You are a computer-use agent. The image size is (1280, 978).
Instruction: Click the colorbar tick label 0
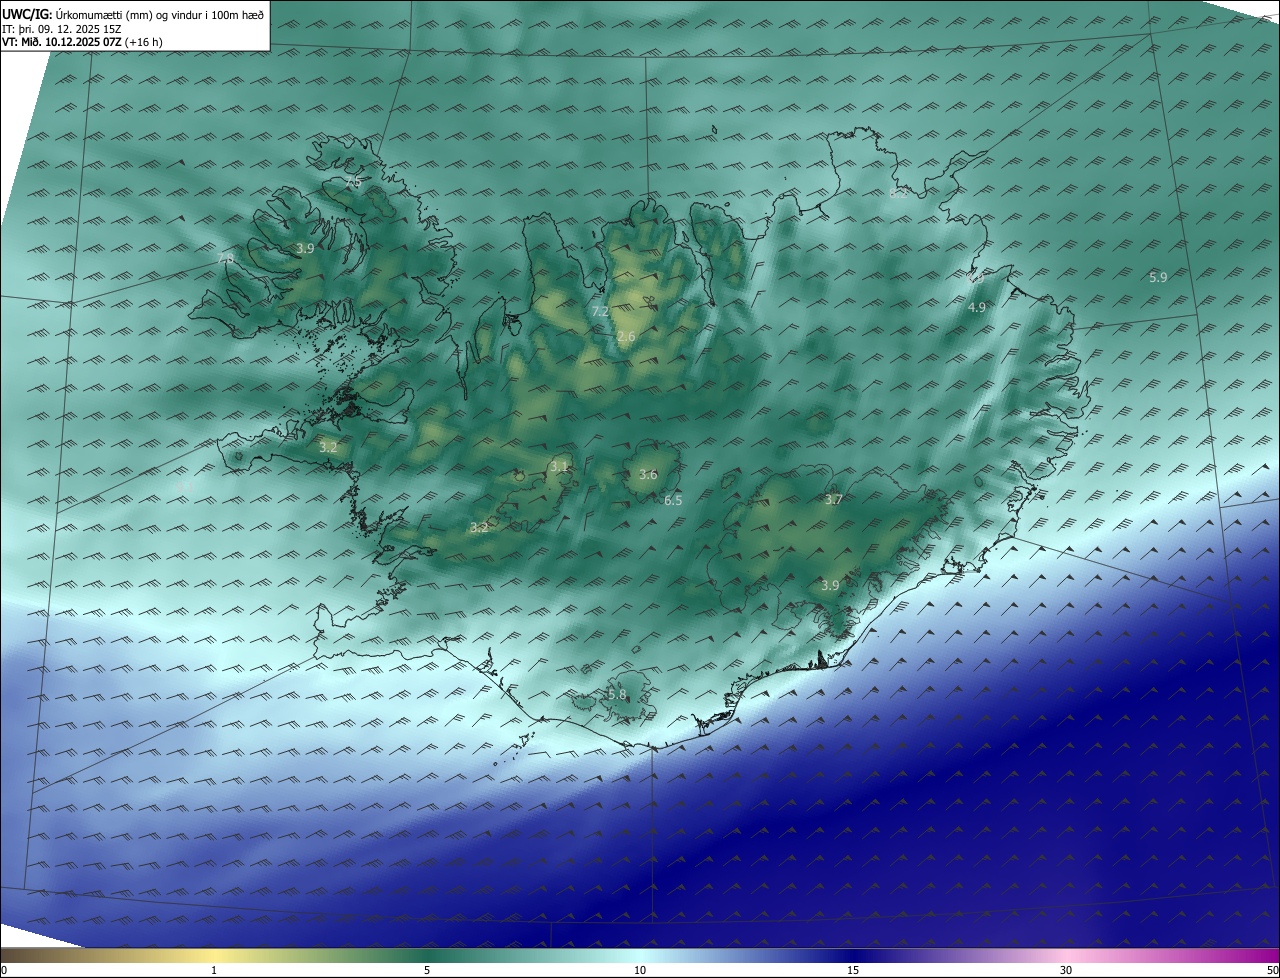[x=3, y=970]
